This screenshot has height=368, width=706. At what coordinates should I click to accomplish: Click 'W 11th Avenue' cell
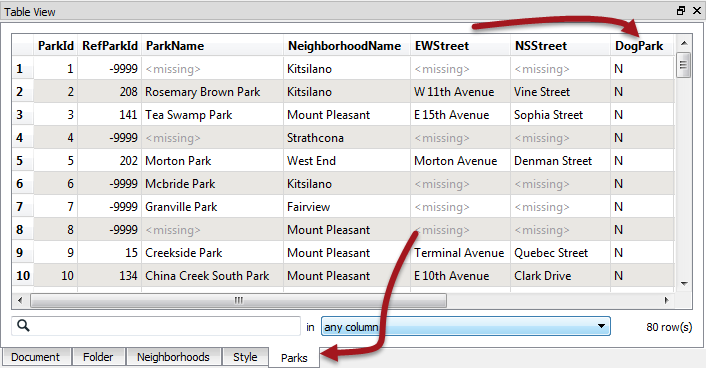(460, 92)
